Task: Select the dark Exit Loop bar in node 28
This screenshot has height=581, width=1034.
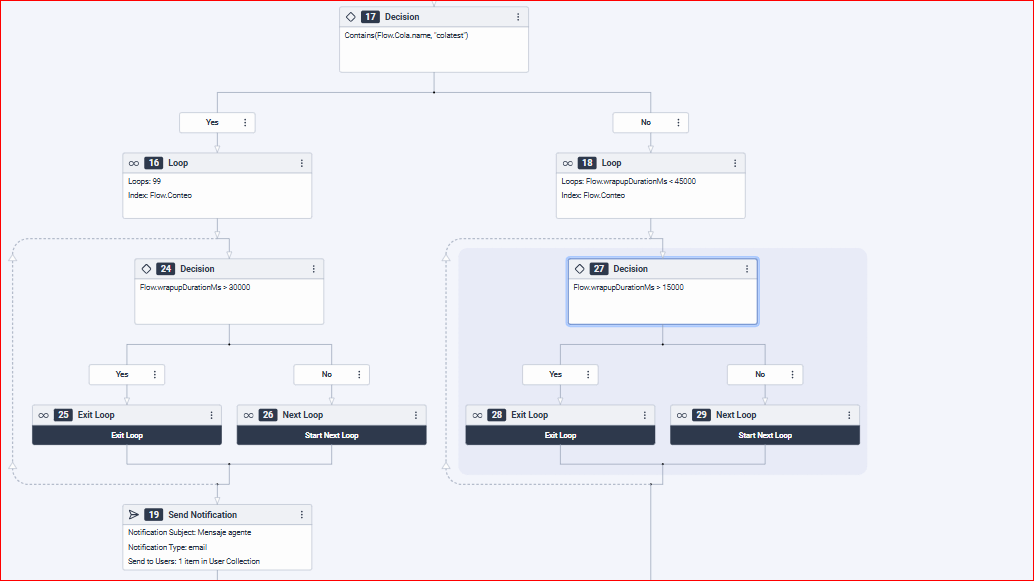Action: click(x=560, y=435)
